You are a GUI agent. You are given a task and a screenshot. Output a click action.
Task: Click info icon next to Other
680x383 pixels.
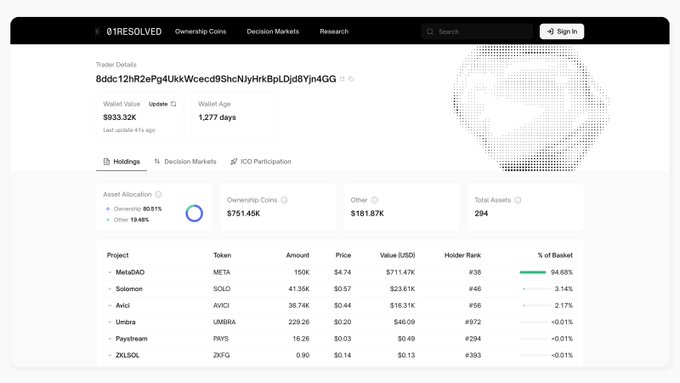click(375, 200)
